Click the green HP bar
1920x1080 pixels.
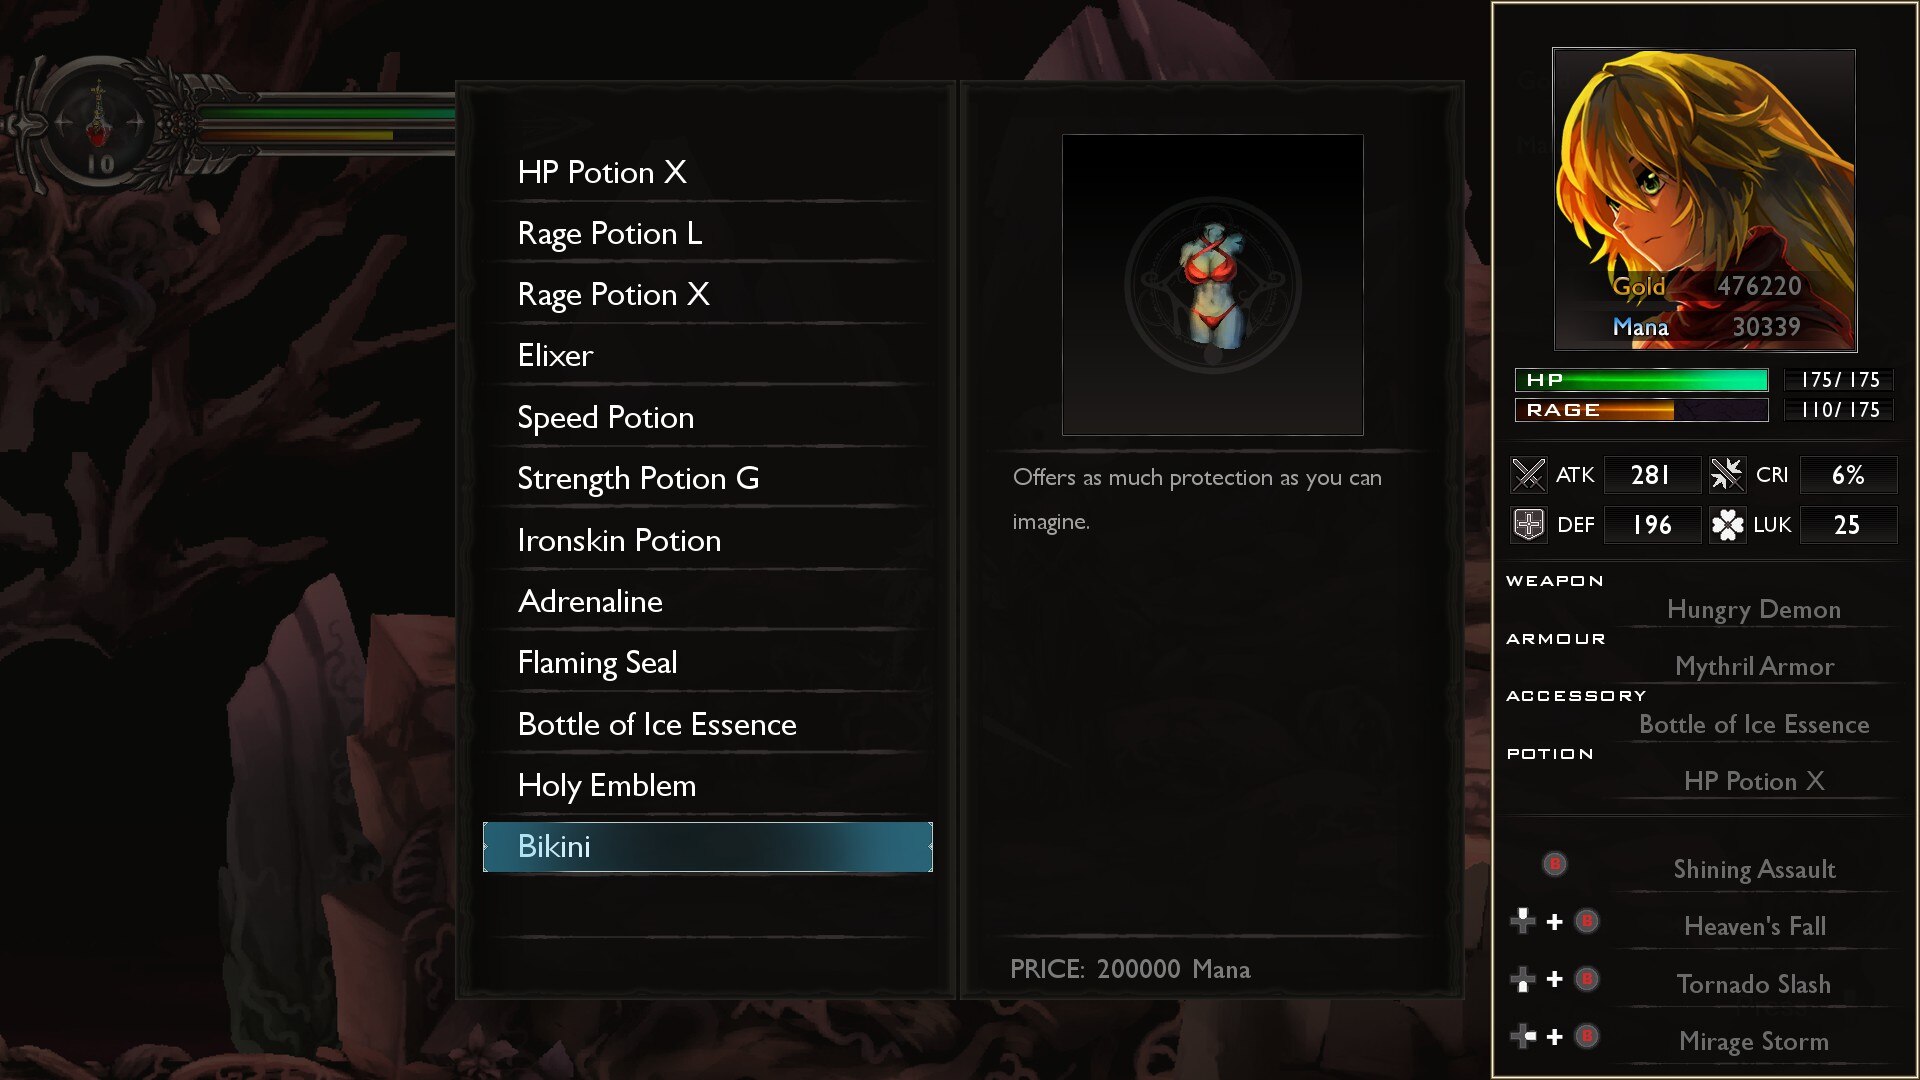point(1641,380)
